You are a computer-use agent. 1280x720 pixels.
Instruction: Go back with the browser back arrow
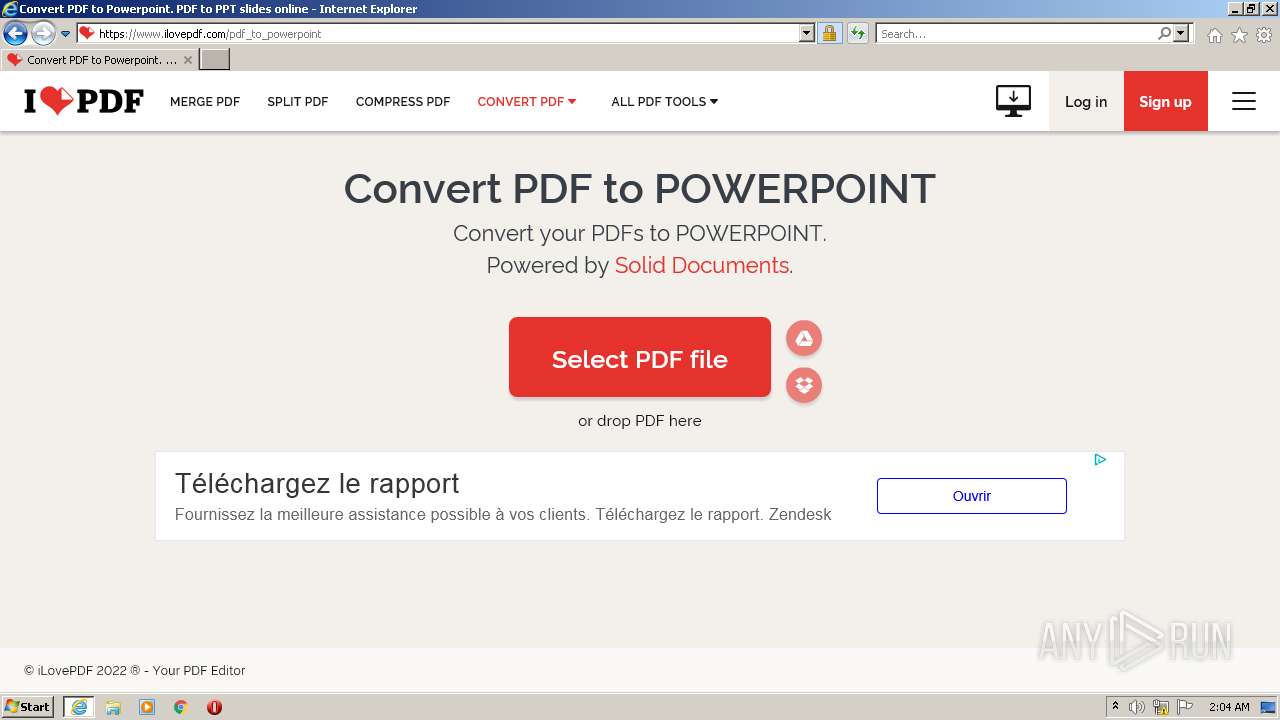click(x=15, y=33)
